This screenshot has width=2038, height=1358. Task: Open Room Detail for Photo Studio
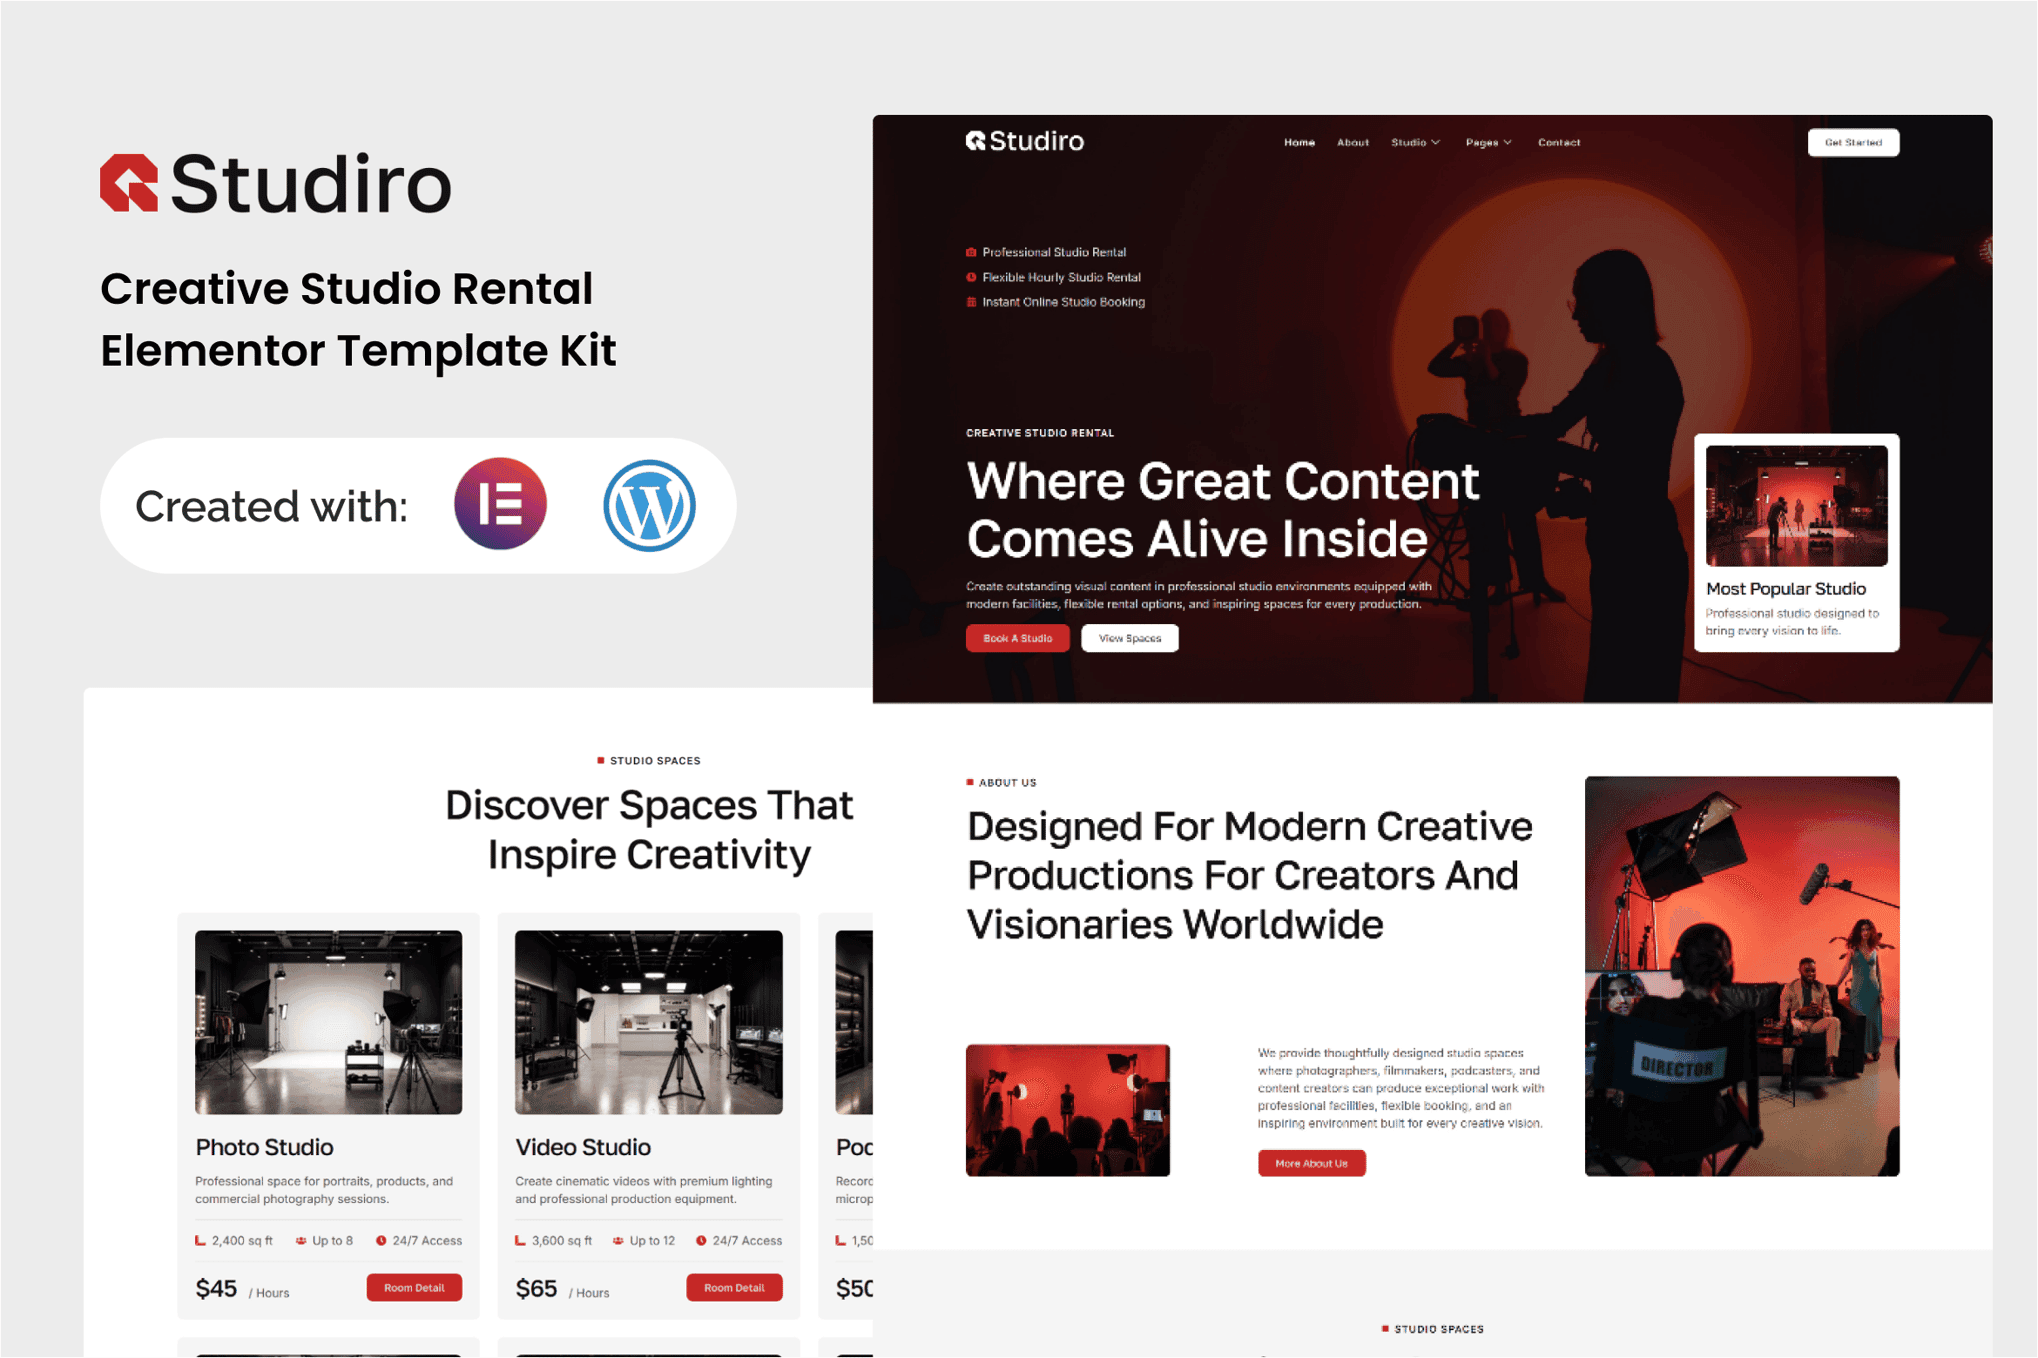point(414,1287)
